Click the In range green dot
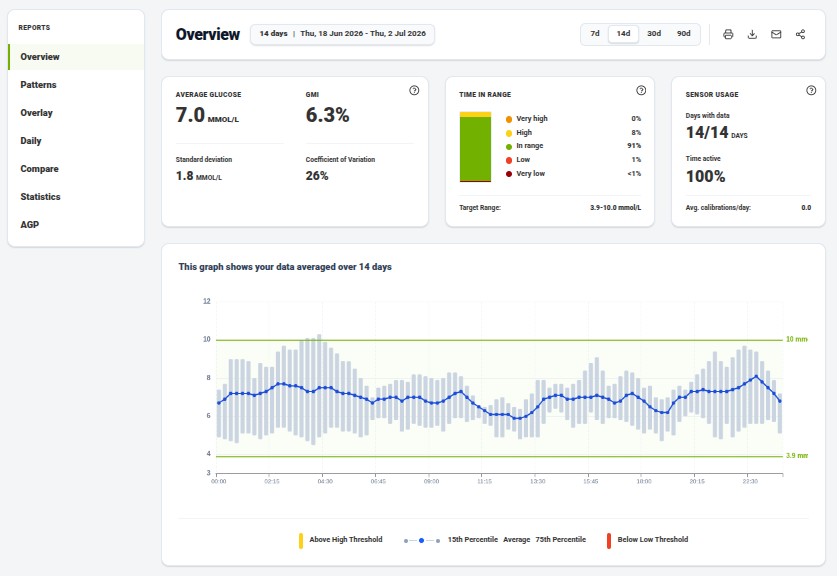Viewport: 837px width, 576px height. [509, 146]
